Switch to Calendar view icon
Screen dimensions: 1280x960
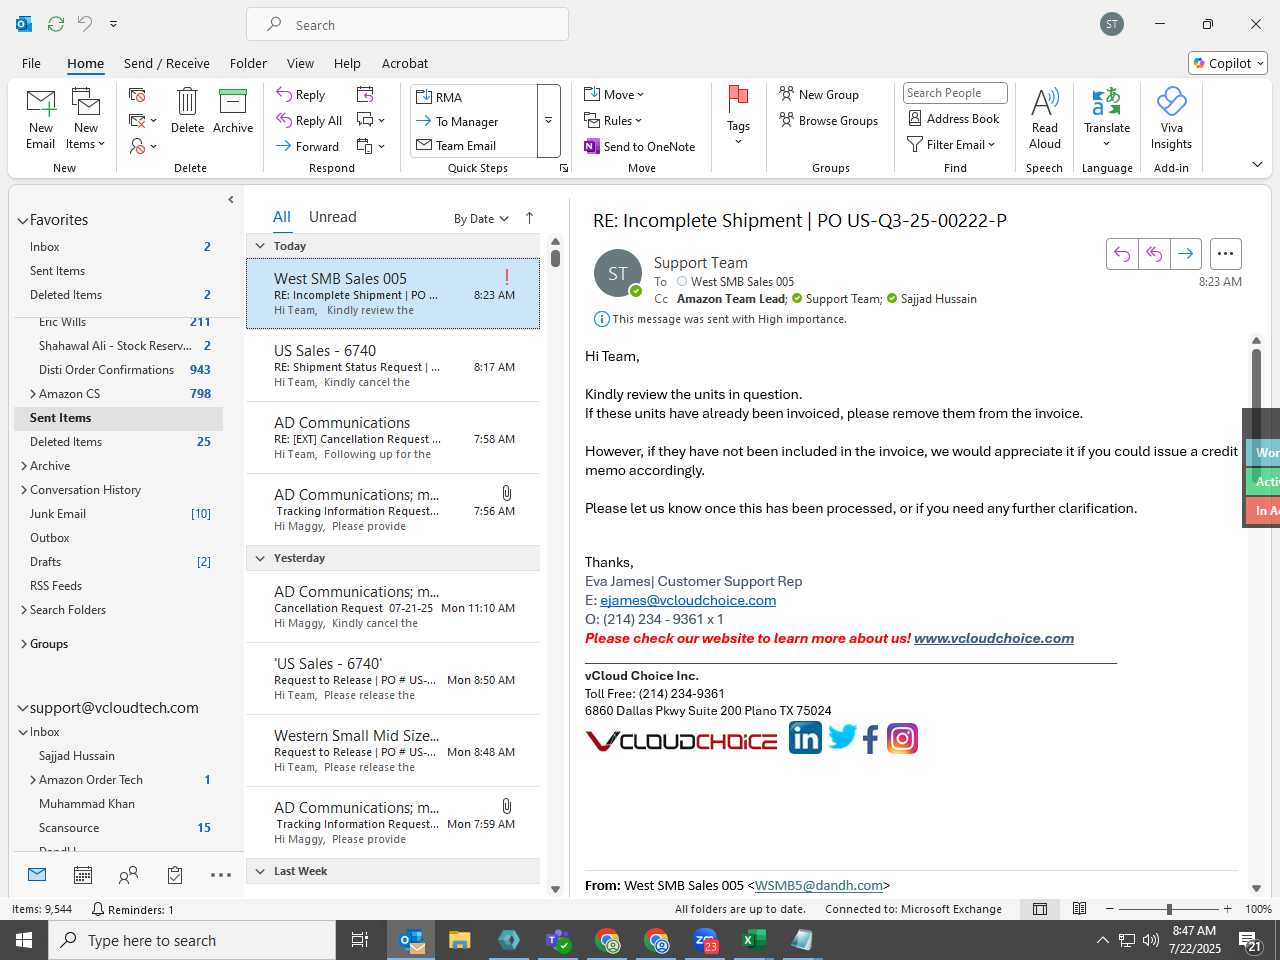point(83,875)
